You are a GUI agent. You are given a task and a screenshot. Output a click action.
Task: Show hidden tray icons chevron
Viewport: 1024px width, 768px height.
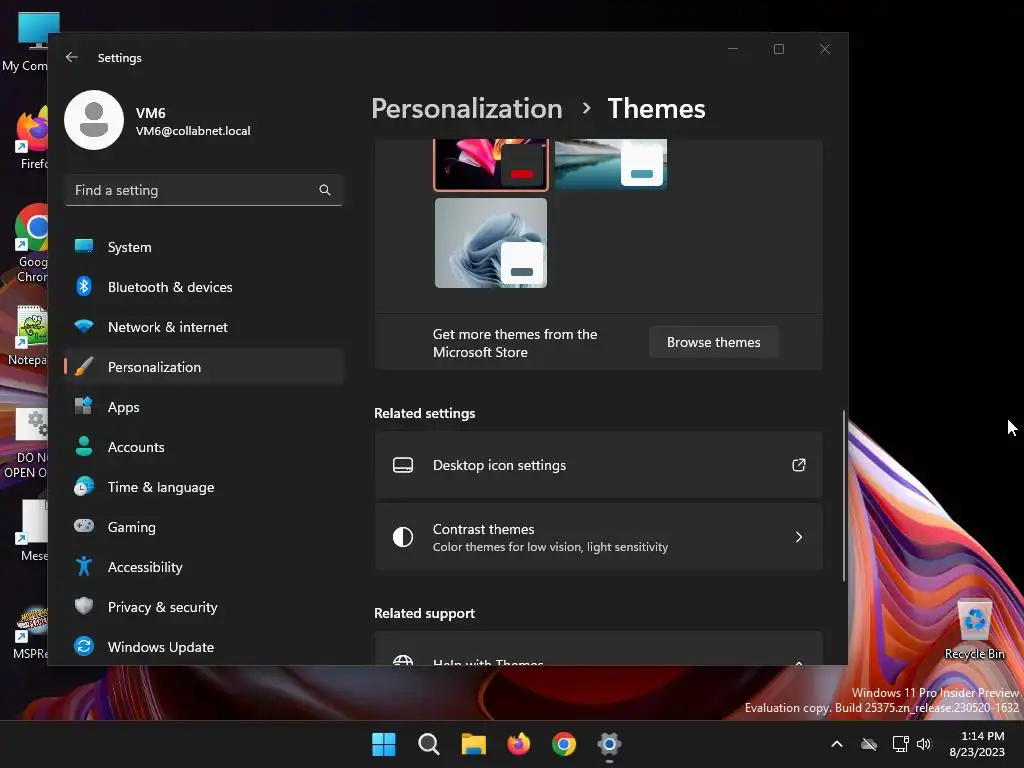[x=837, y=744]
